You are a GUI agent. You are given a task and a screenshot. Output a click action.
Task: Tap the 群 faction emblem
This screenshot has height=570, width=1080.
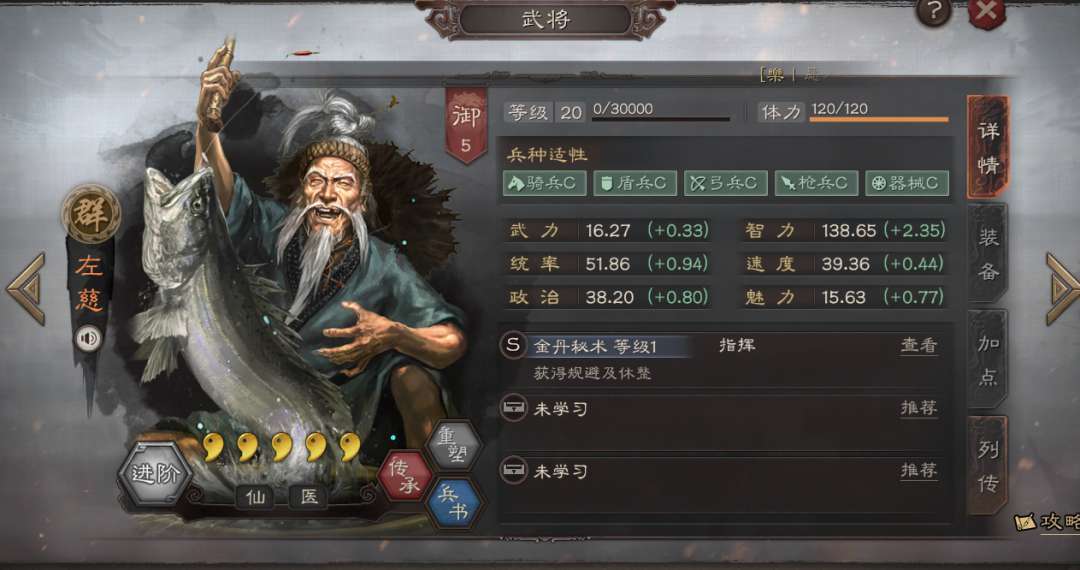90,214
